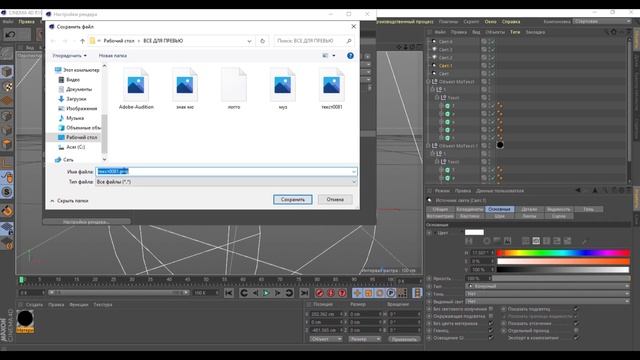Open Тень dropdown in light attributes
This screenshot has height=360, width=640.
548,293
